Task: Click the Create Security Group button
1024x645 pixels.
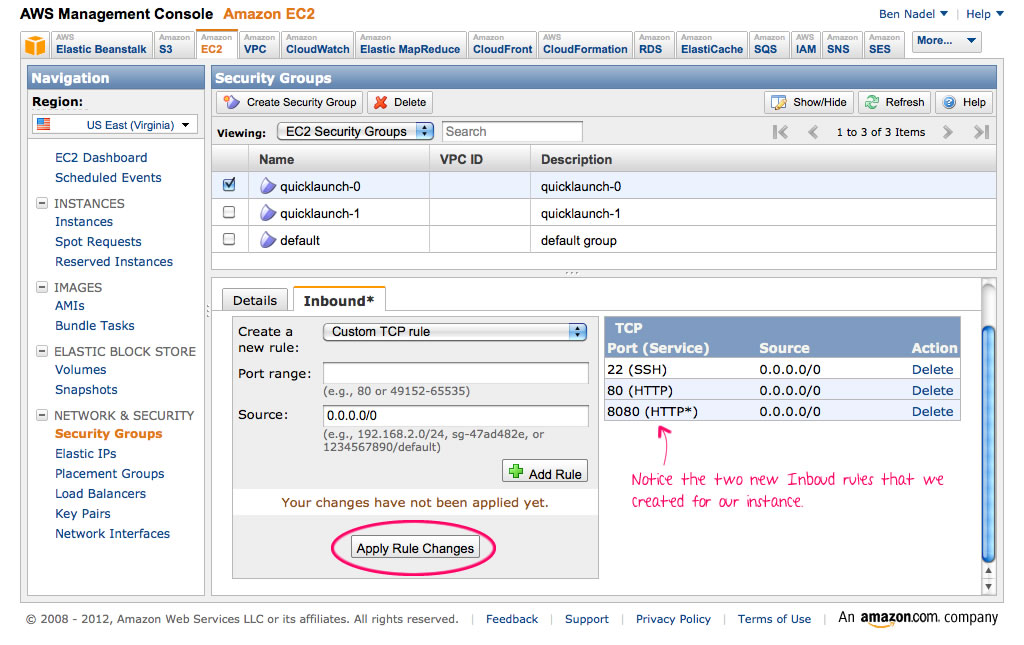Action: [290, 102]
